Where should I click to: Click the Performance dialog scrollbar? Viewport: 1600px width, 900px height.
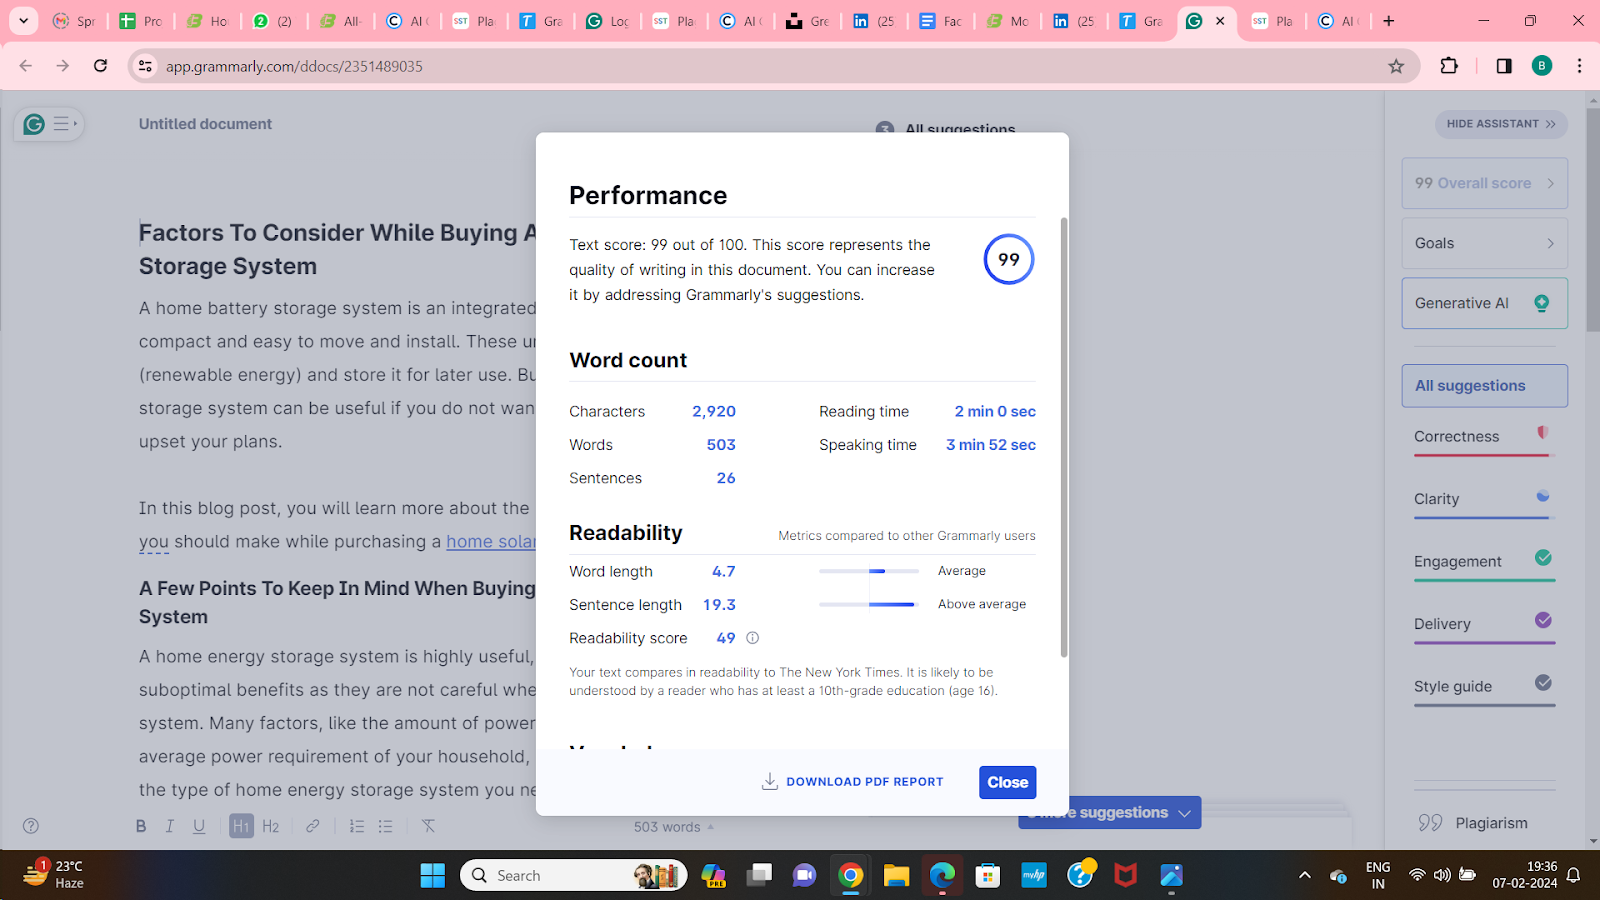1064,438
